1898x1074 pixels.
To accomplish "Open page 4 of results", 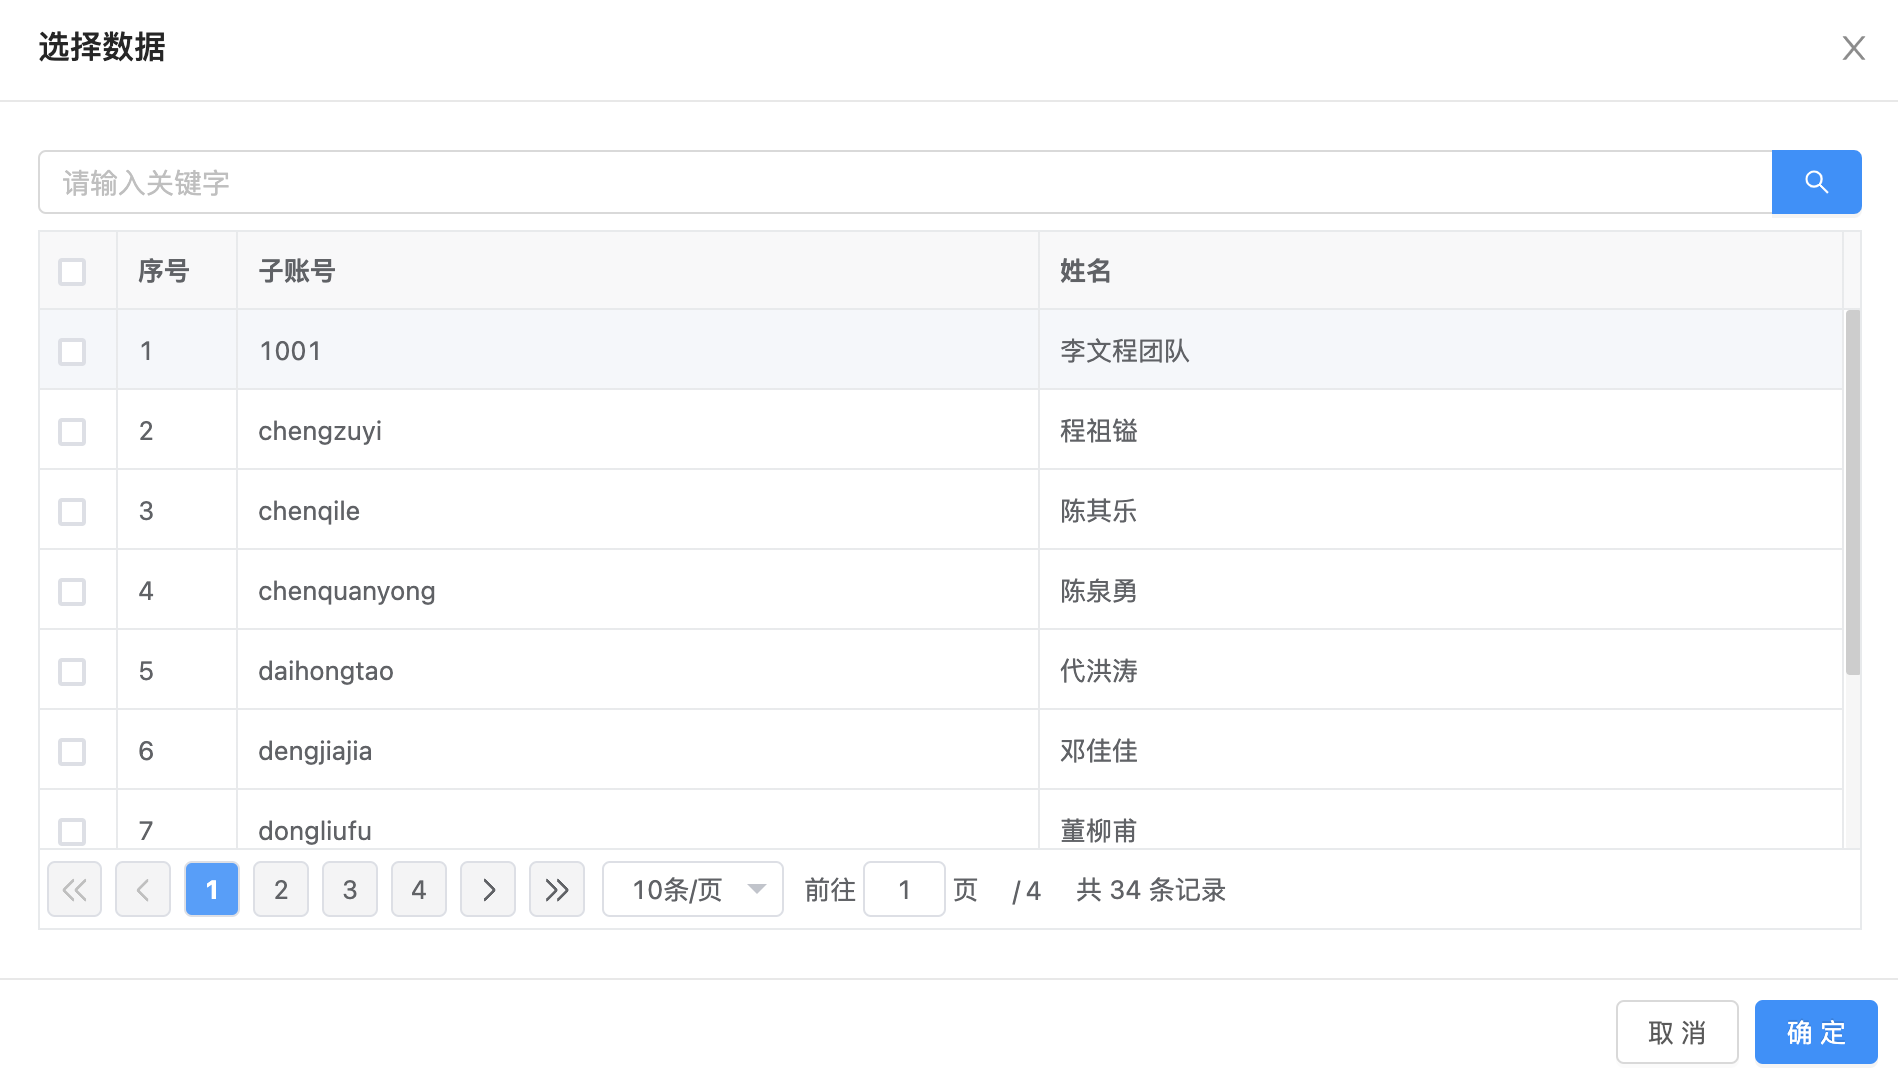I will (419, 889).
